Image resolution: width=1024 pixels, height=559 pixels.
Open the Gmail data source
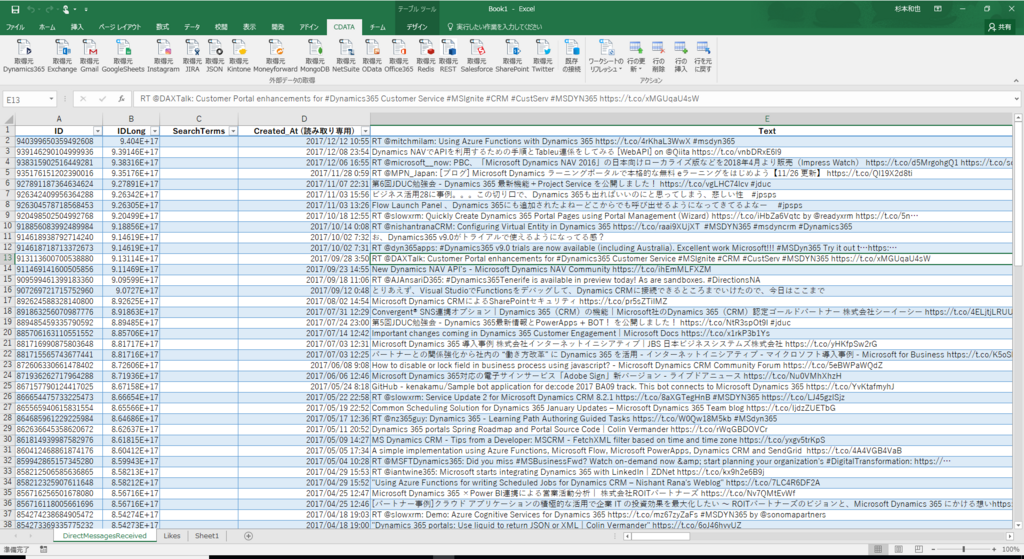pyautogui.click(x=89, y=56)
